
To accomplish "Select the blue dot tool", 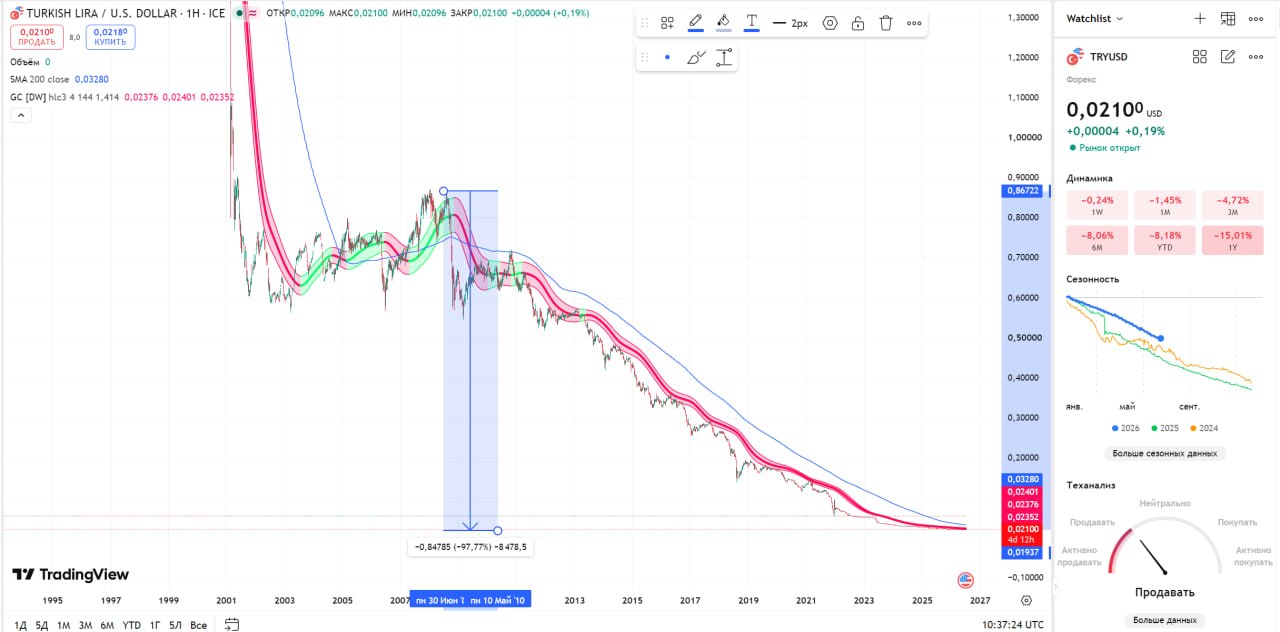I will 667,57.
